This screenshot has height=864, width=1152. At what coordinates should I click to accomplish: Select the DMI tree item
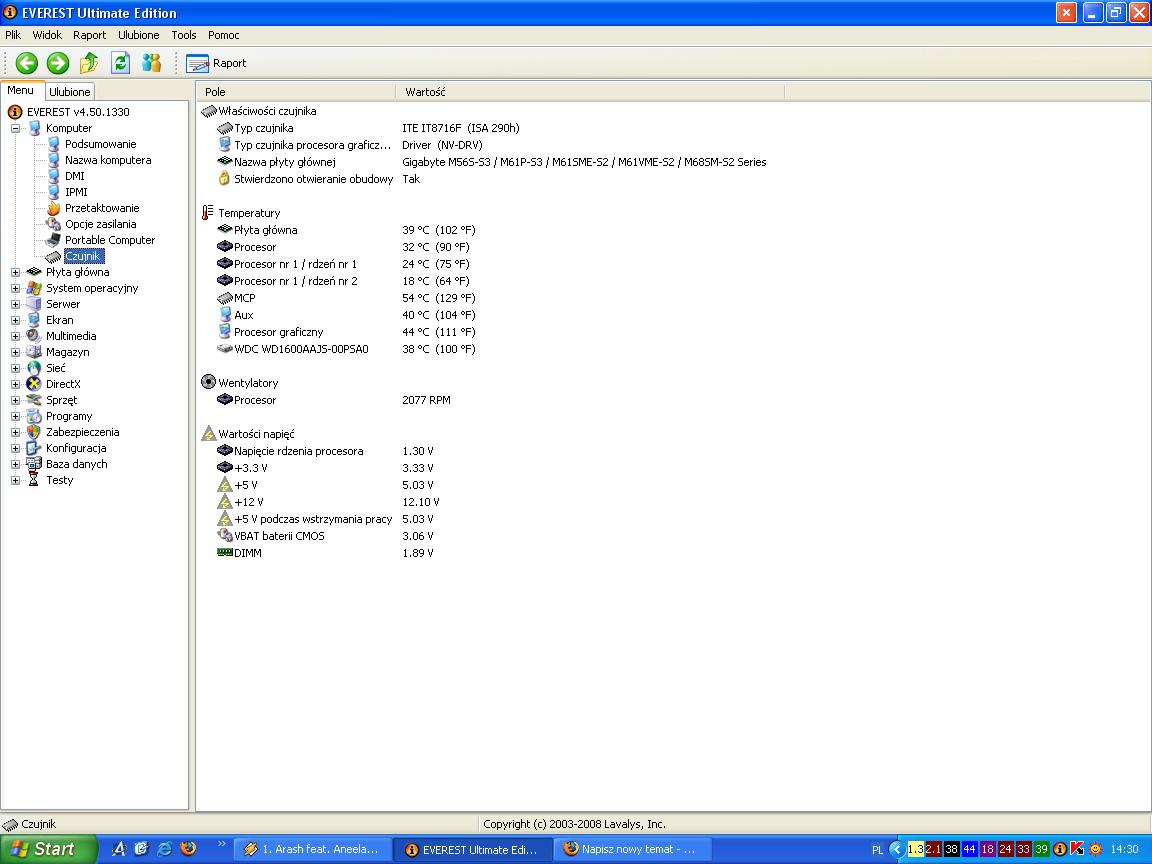point(74,176)
